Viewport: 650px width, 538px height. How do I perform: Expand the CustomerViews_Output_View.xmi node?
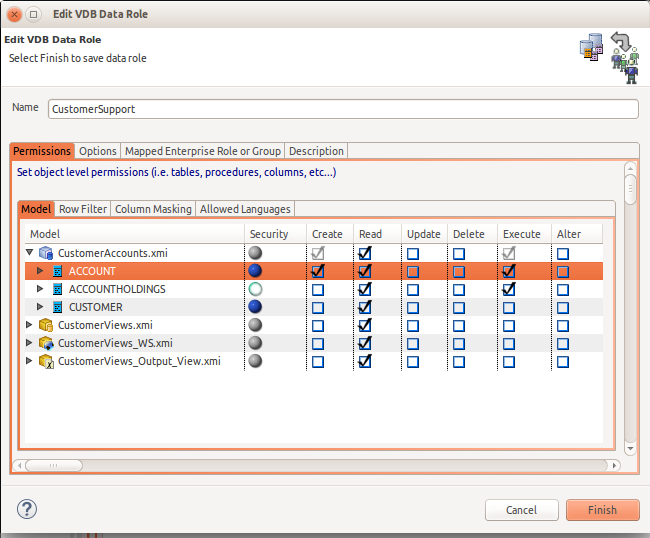click(x=29, y=361)
